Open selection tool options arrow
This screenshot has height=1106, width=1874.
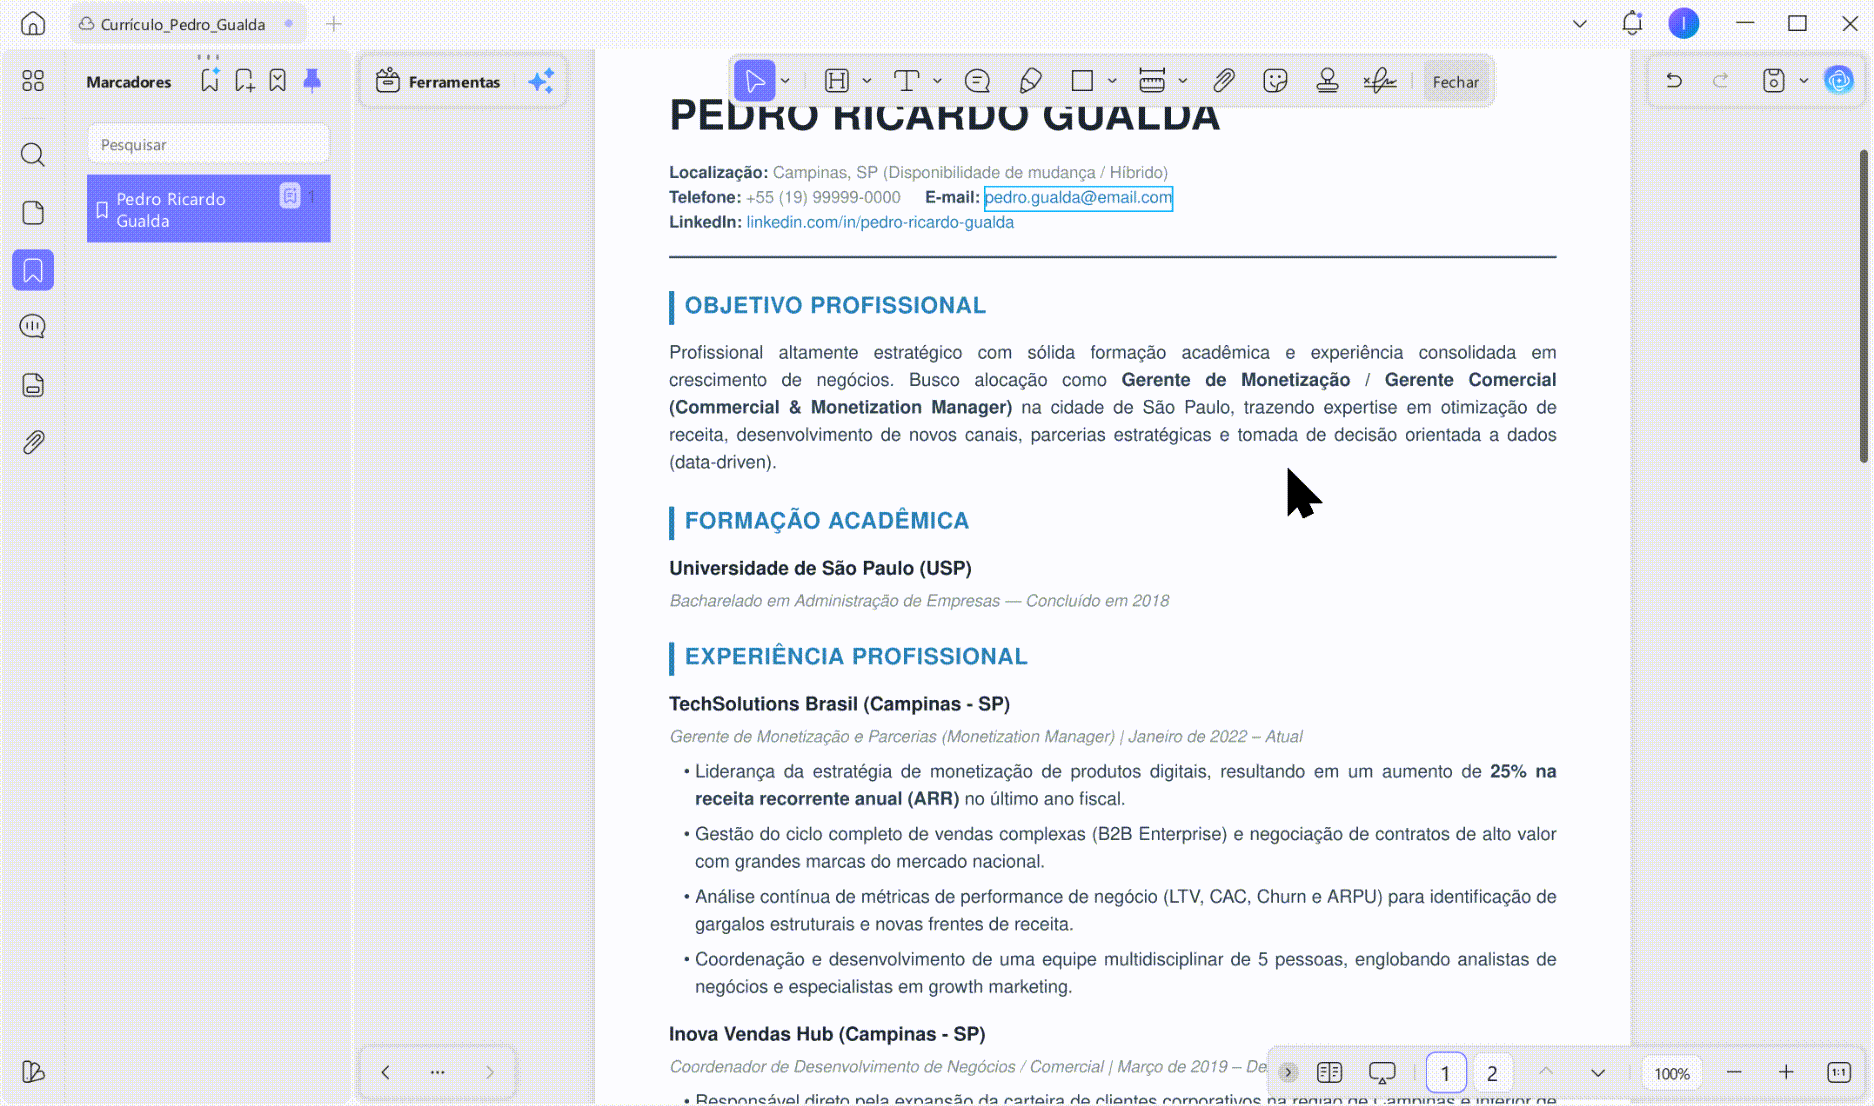[786, 81]
